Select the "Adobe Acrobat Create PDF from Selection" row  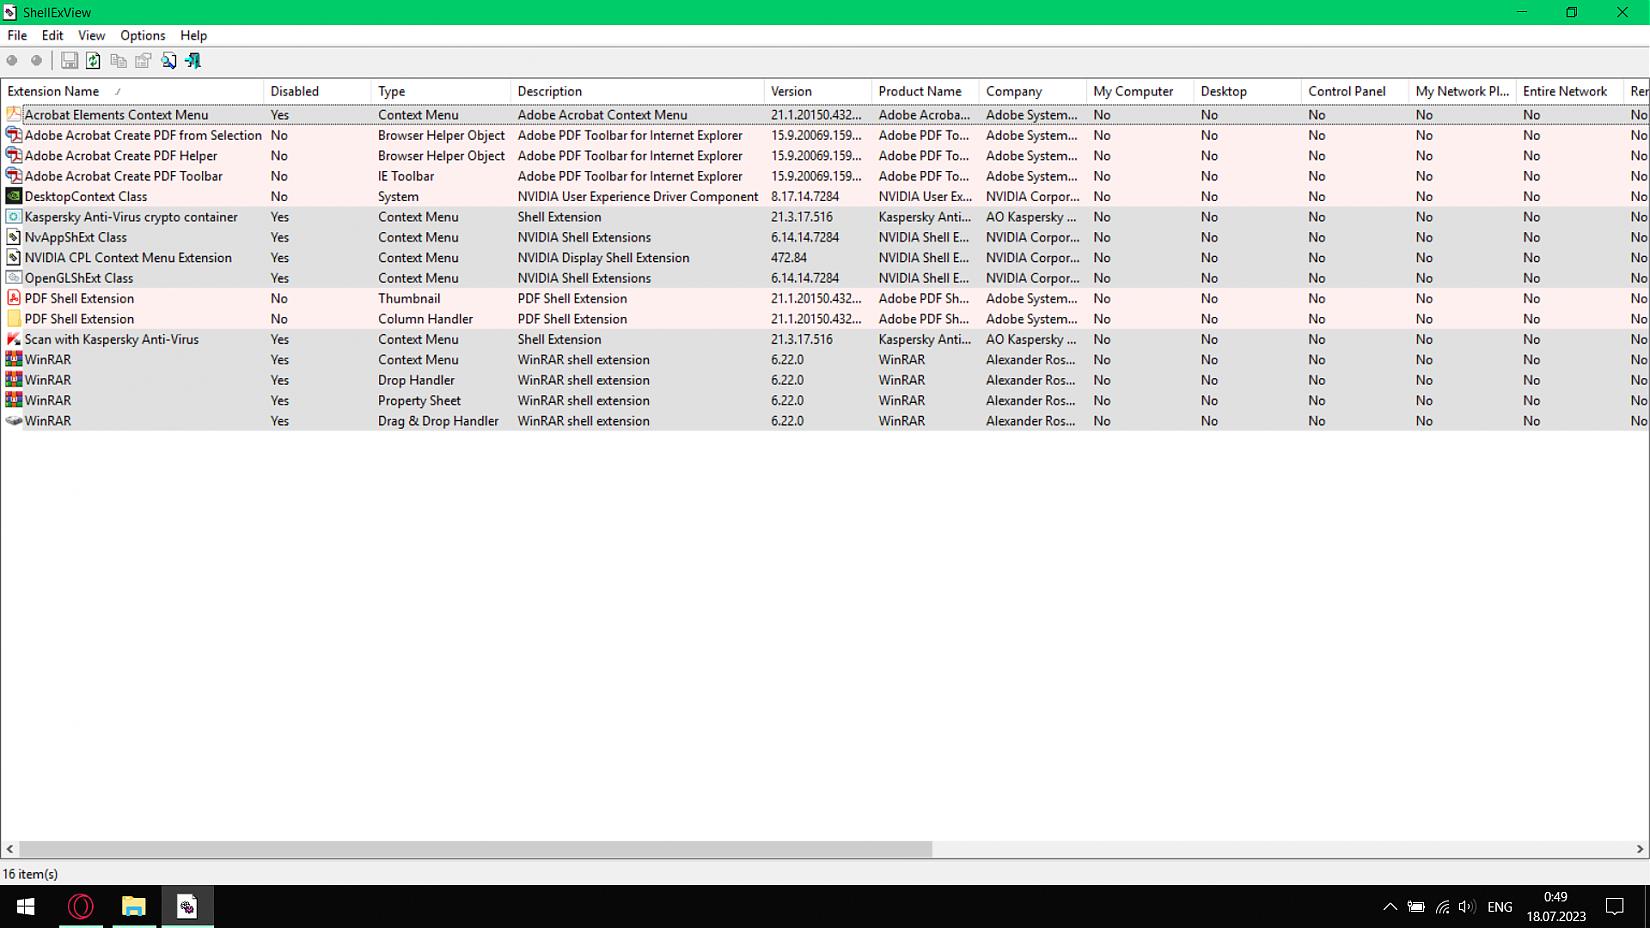825,136
